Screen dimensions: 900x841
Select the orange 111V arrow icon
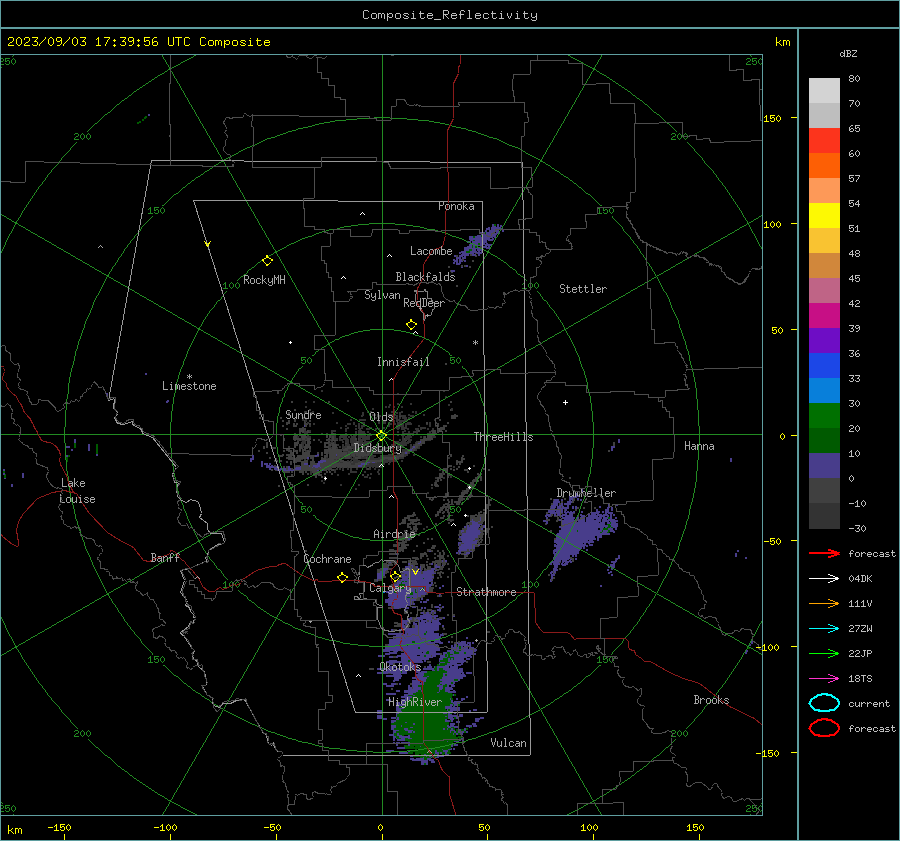(824, 603)
